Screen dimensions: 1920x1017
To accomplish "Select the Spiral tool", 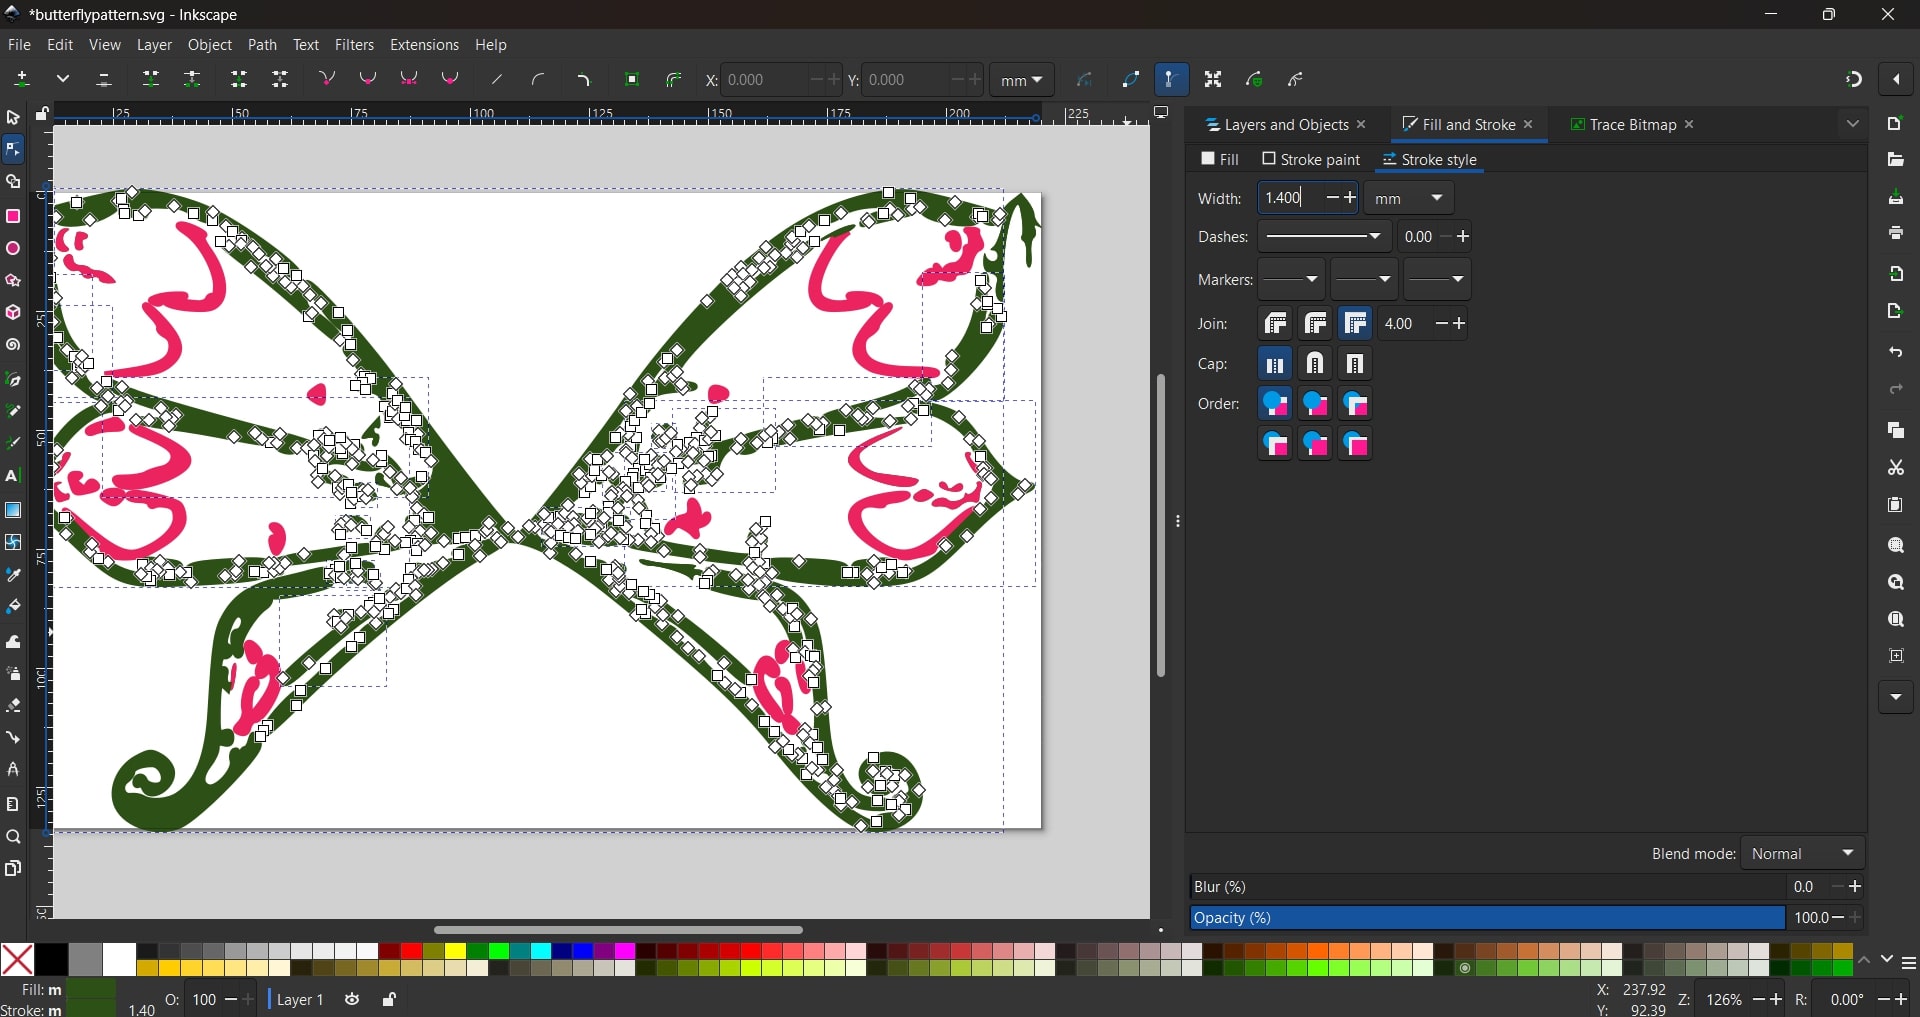I will point(13,346).
